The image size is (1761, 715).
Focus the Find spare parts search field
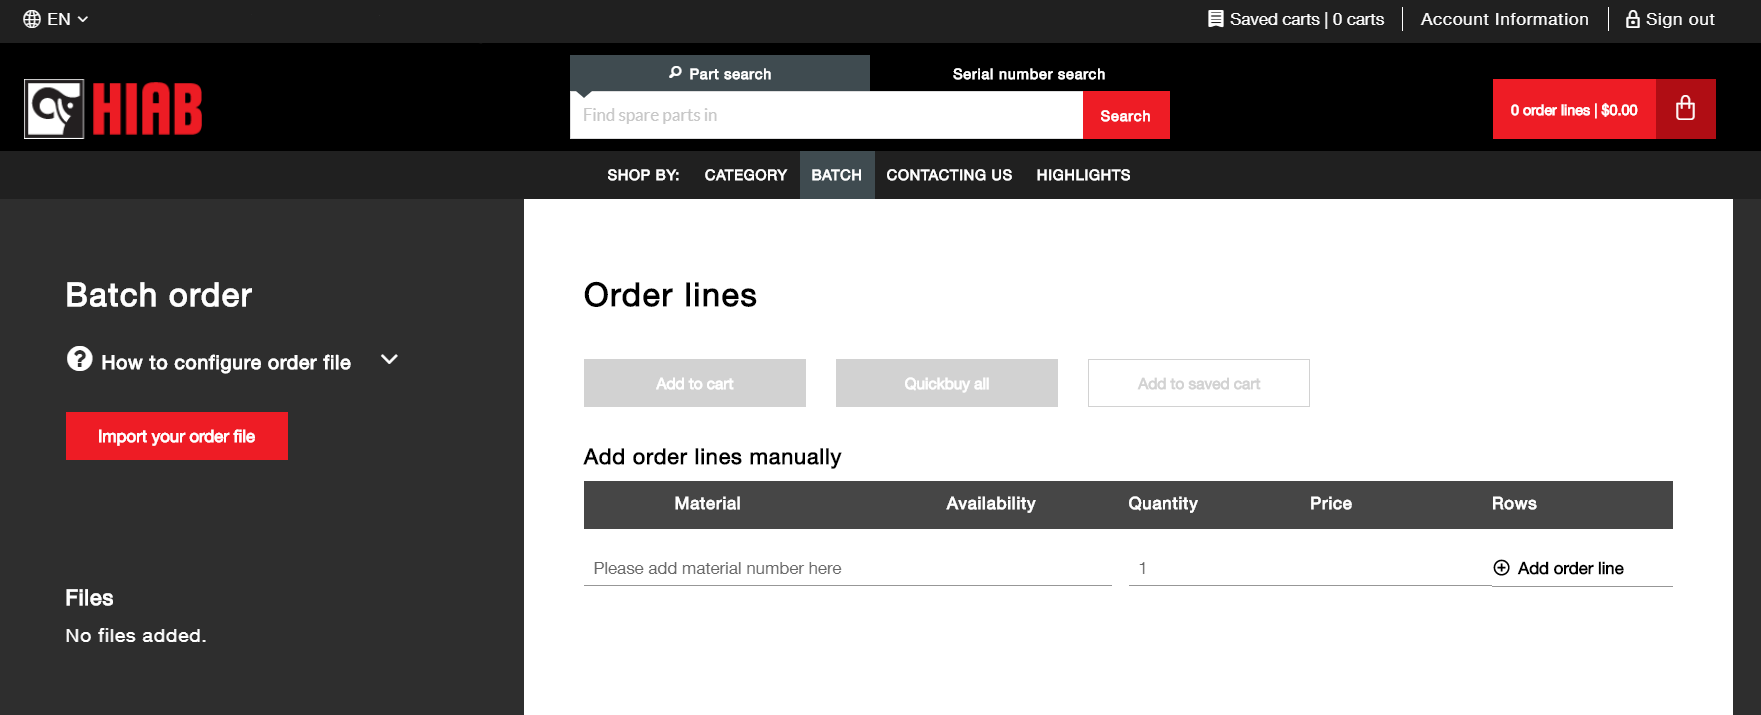(x=826, y=115)
